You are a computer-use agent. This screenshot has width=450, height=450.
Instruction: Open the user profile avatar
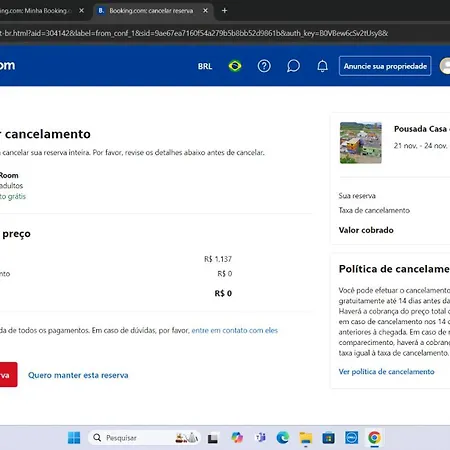click(x=445, y=66)
